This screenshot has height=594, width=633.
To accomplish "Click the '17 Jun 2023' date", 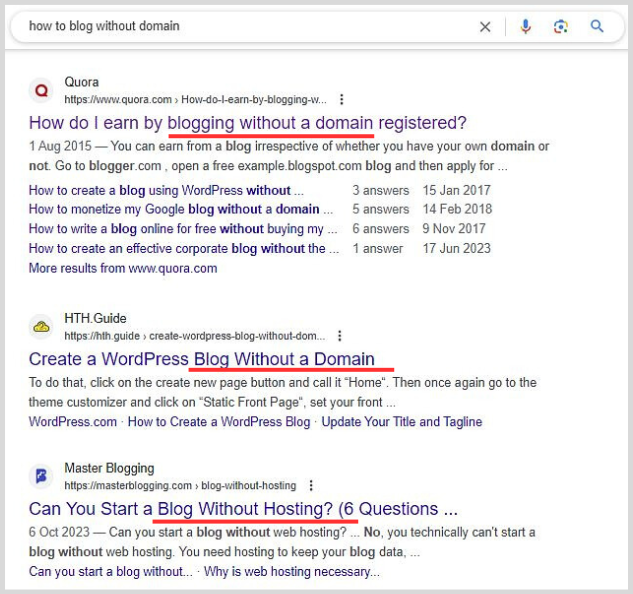I will (x=457, y=248).
